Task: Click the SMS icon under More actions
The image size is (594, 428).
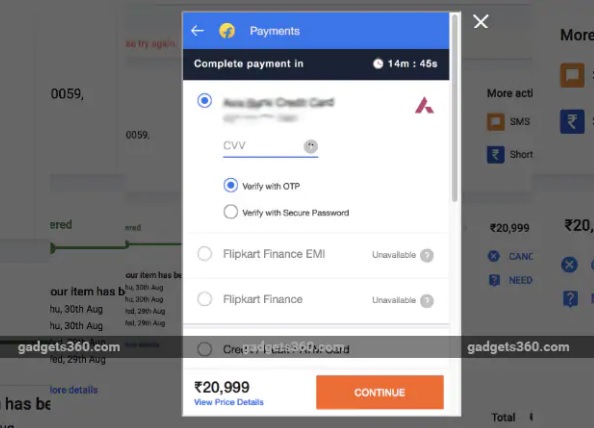Action: [496, 122]
